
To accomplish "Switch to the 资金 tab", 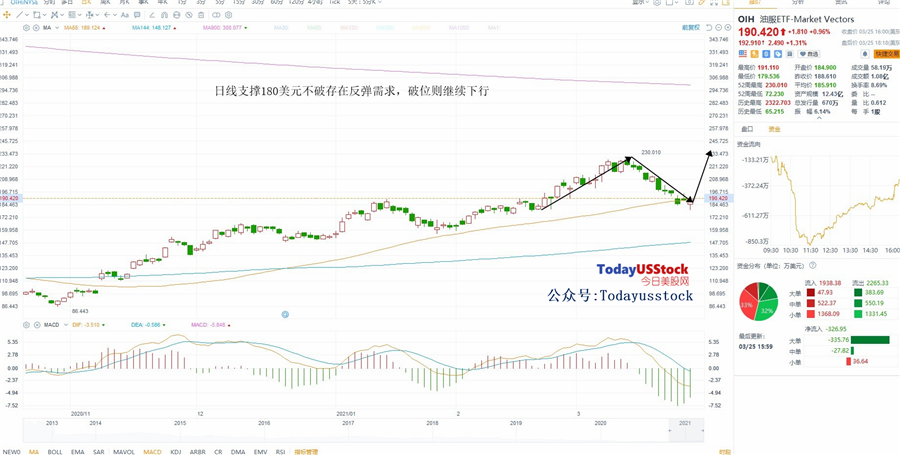I will (774, 129).
